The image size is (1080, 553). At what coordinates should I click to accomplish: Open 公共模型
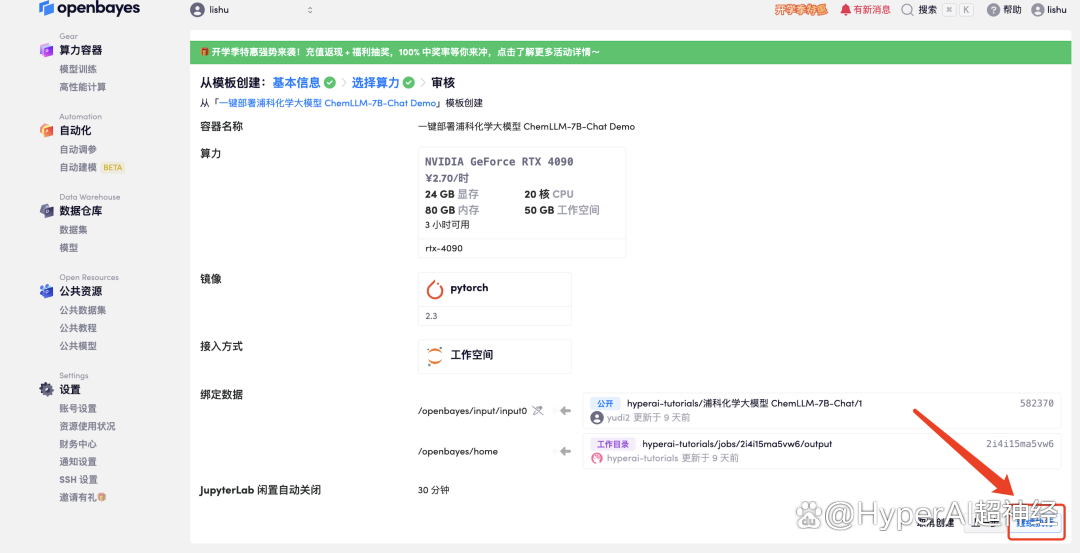point(78,346)
